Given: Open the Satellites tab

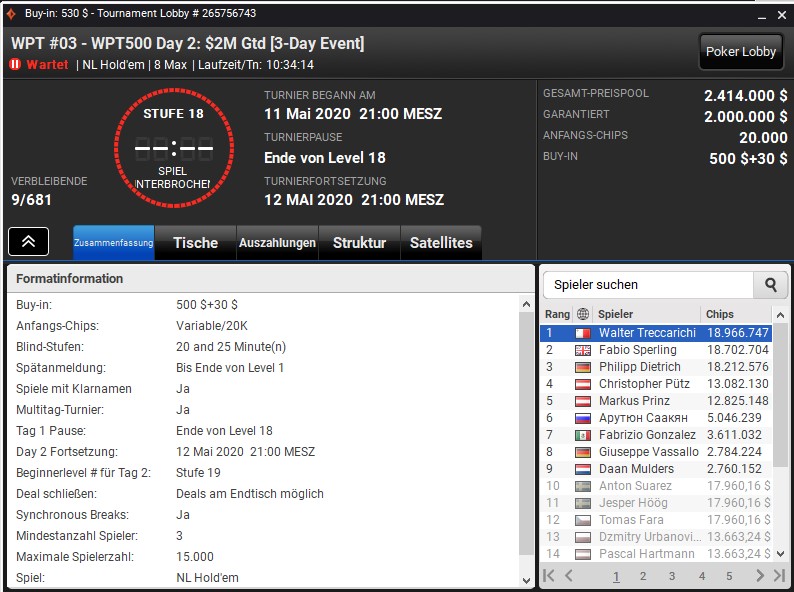Looking at the screenshot, I should coord(441,243).
